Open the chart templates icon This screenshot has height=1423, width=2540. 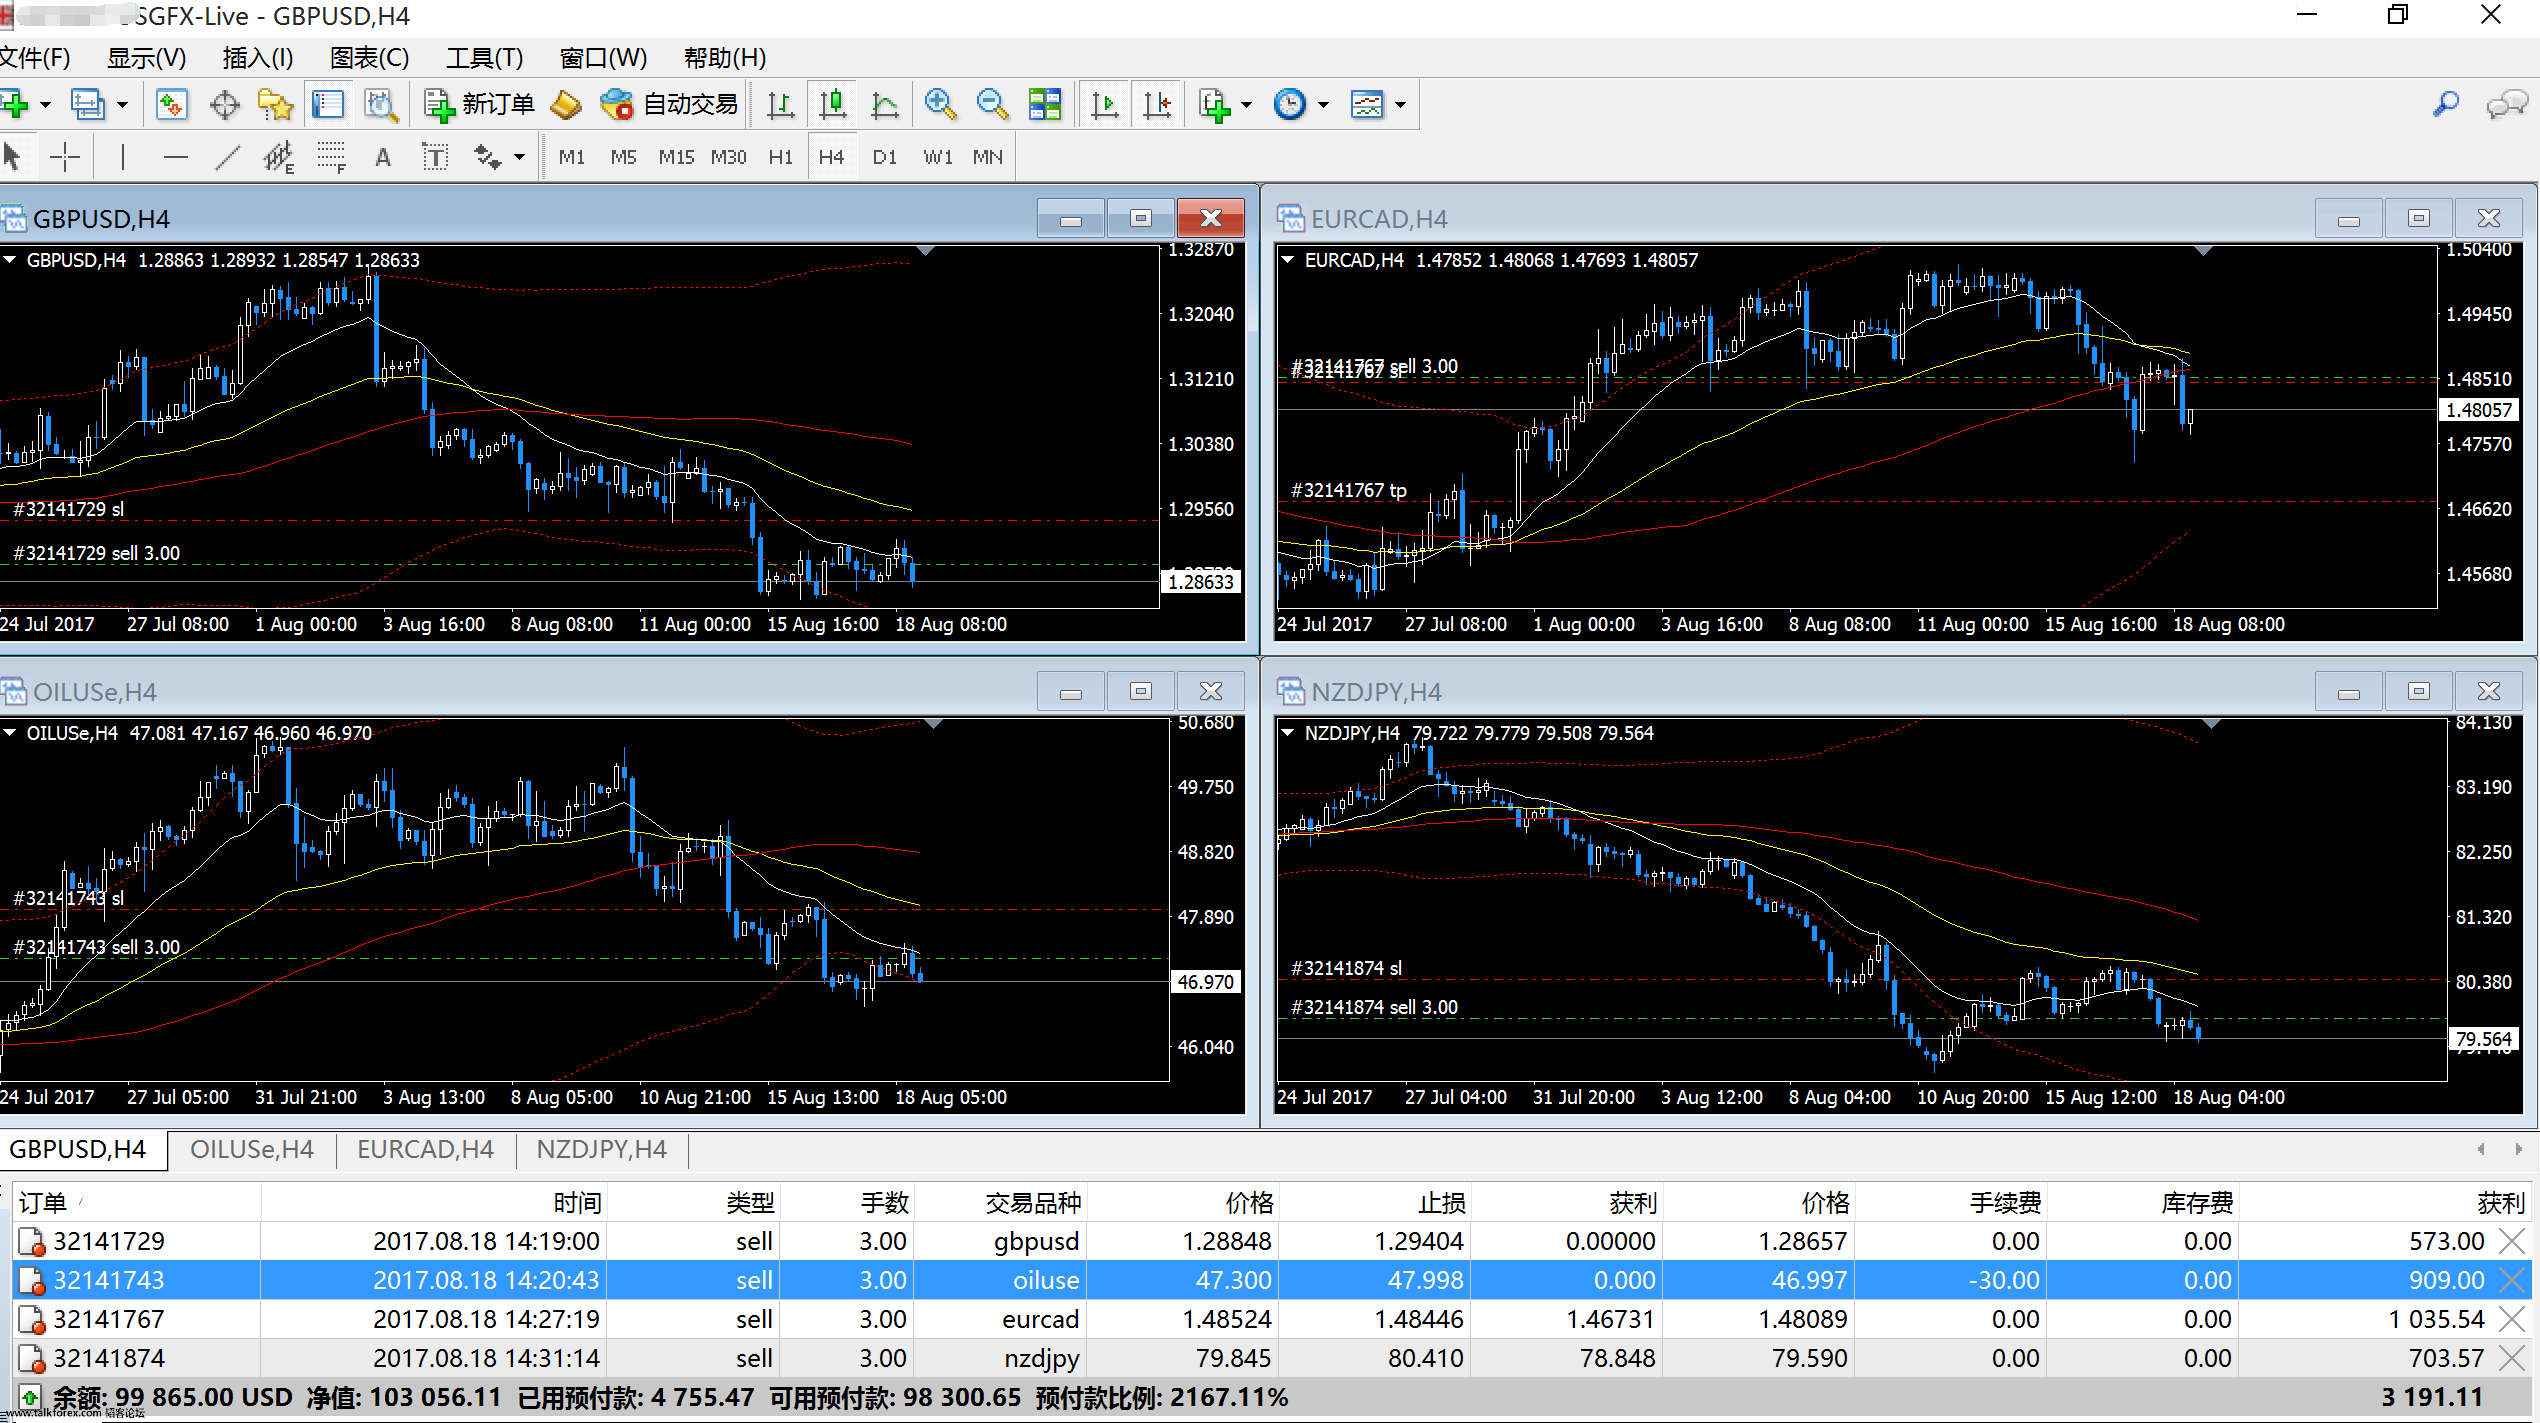[1367, 104]
